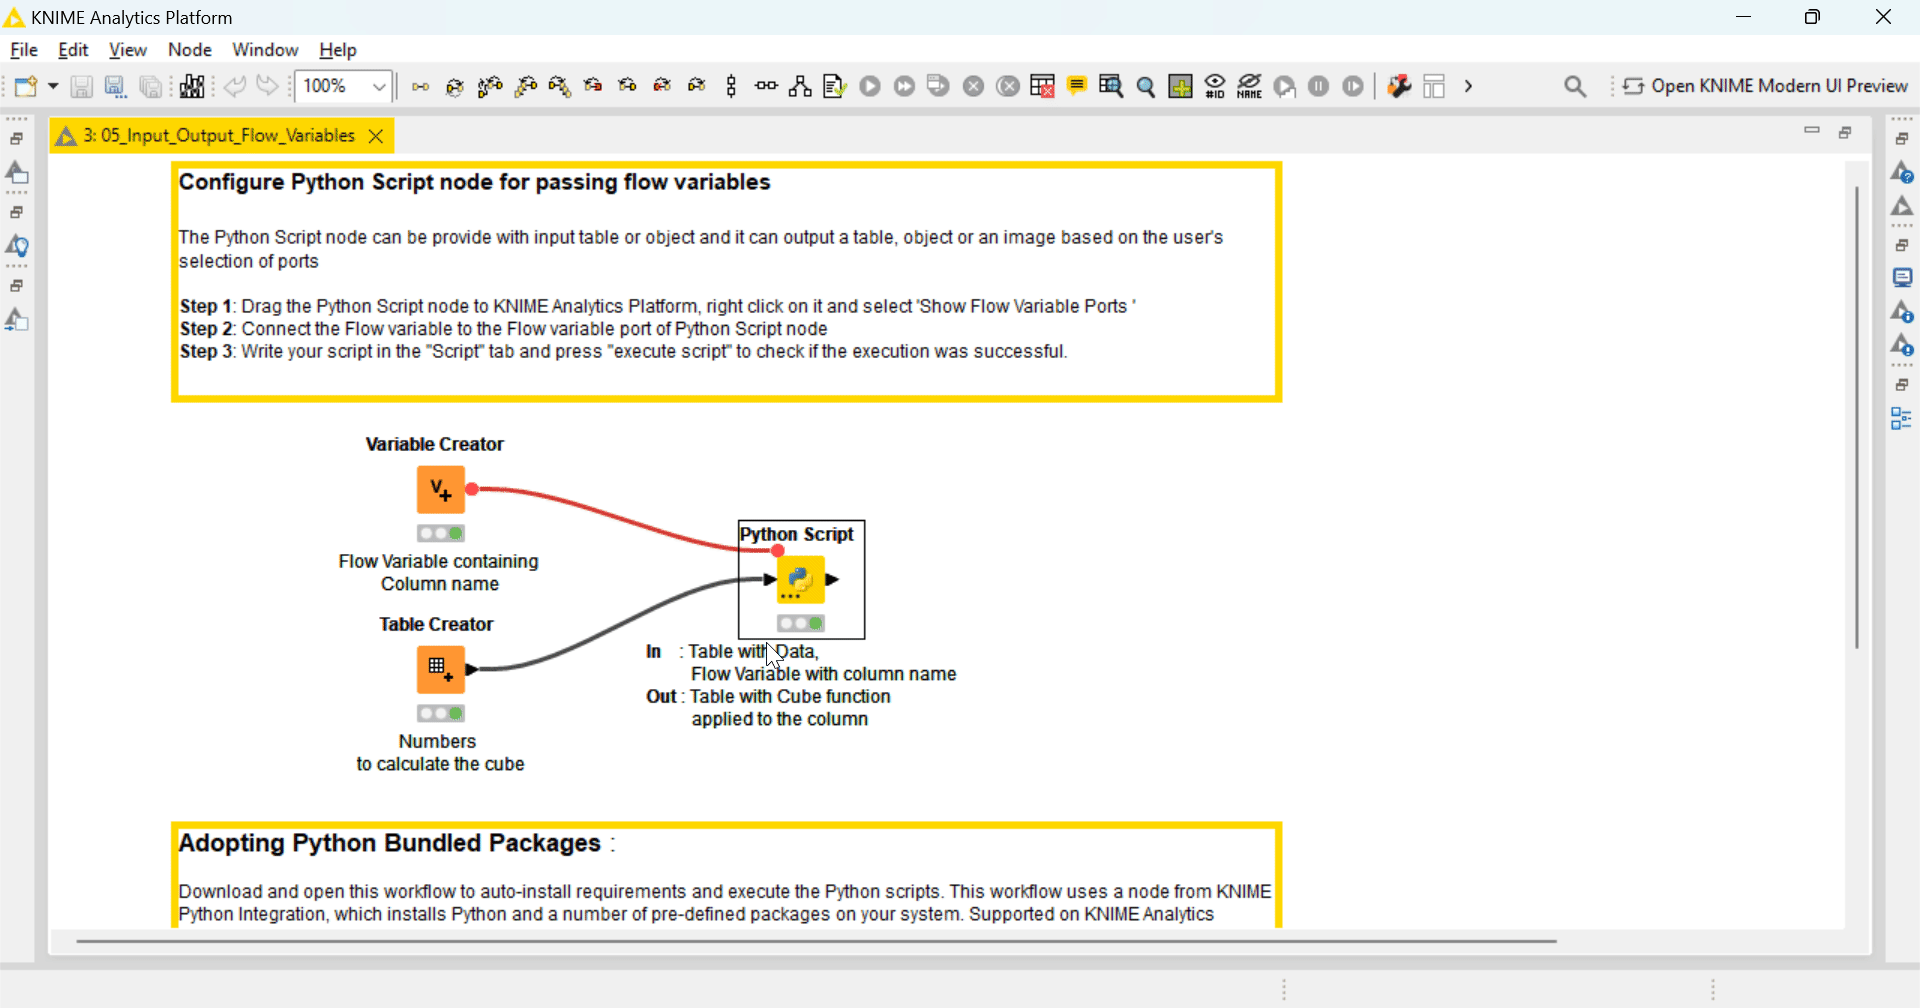Open the auto-layout nodes icon in the toolbar

coord(800,86)
